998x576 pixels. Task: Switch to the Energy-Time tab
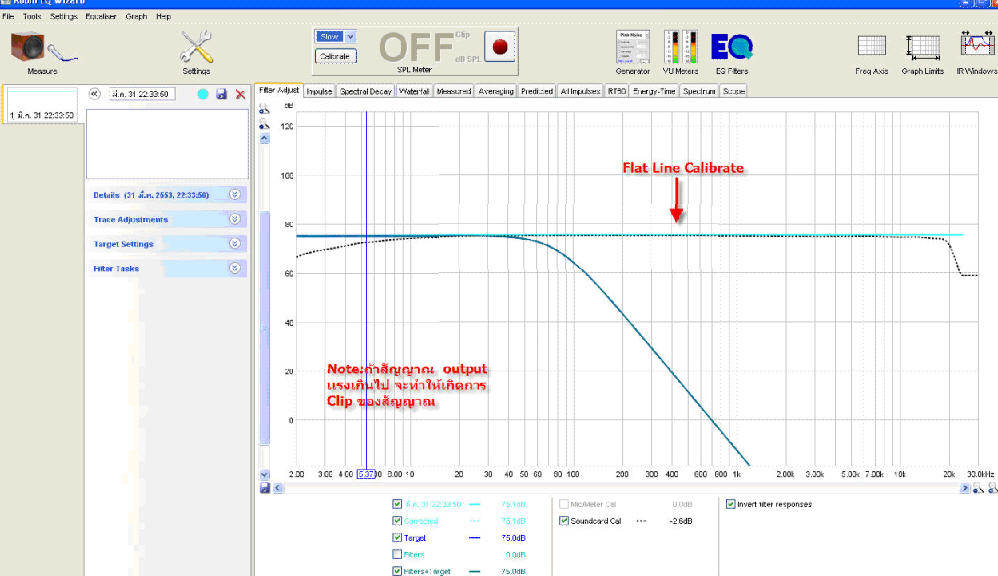tap(654, 92)
